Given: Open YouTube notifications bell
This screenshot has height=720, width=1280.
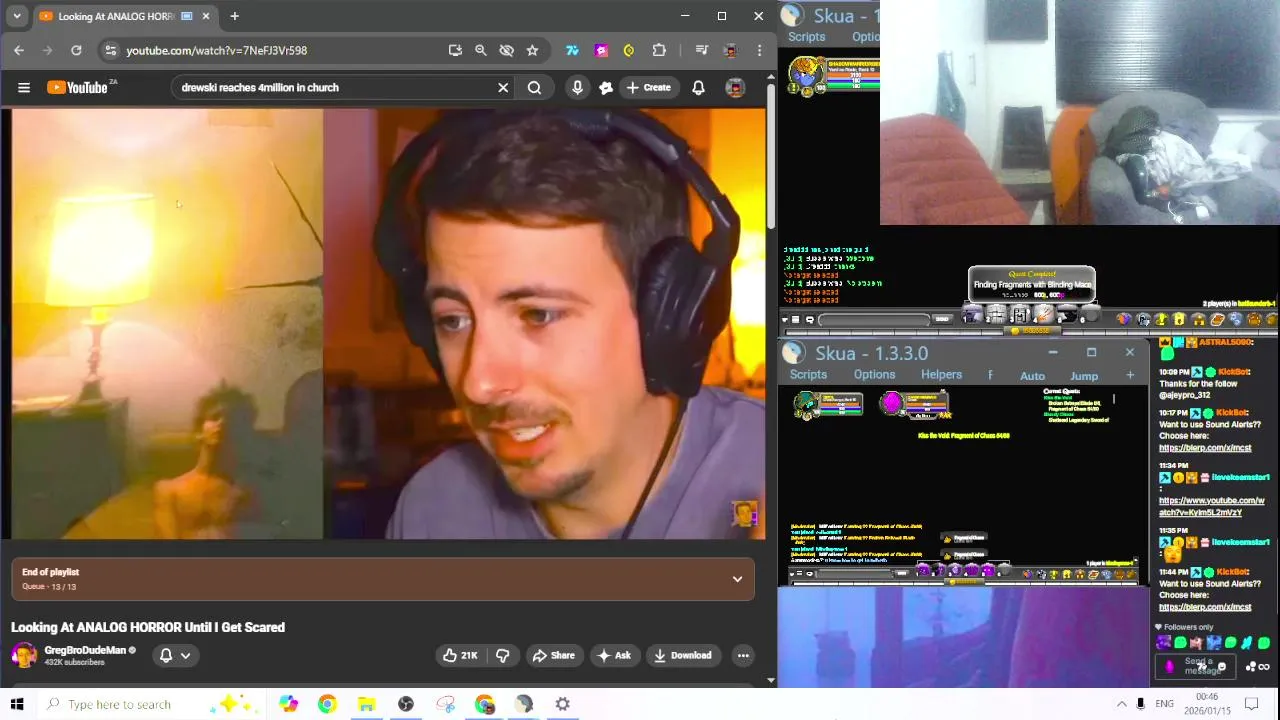Looking at the screenshot, I should tap(698, 88).
